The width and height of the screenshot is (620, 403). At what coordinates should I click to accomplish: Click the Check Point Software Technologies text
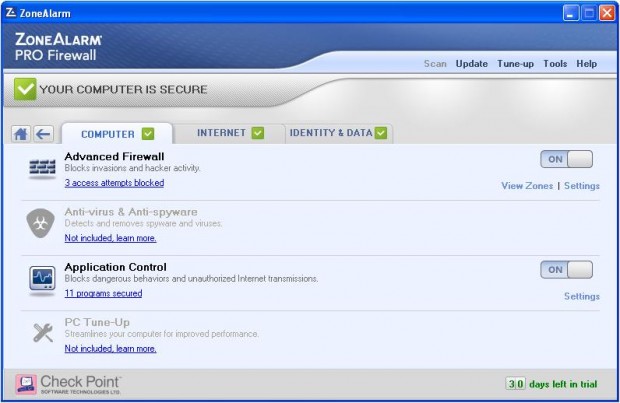click(x=80, y=385)
